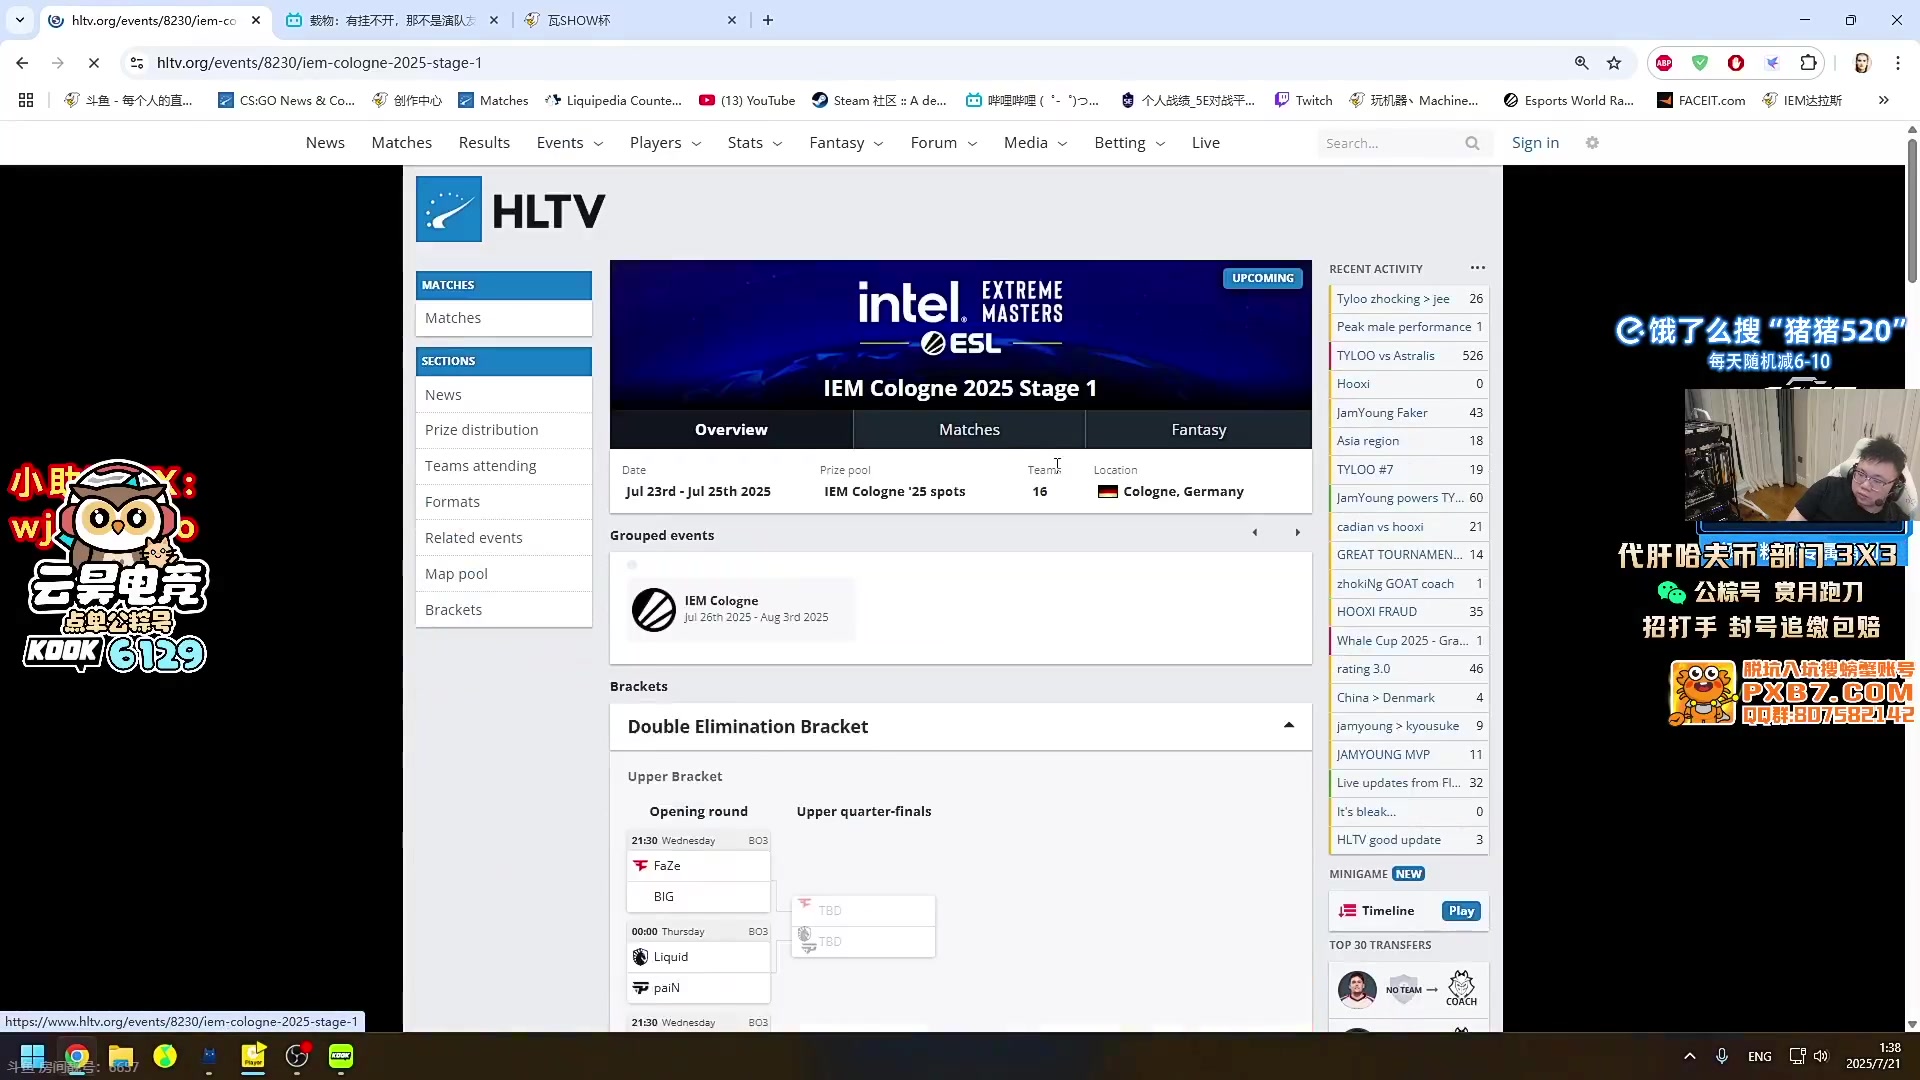Switch to the event Fantasy tab
The image size is (1920, 1080).
coord(1199,429)
